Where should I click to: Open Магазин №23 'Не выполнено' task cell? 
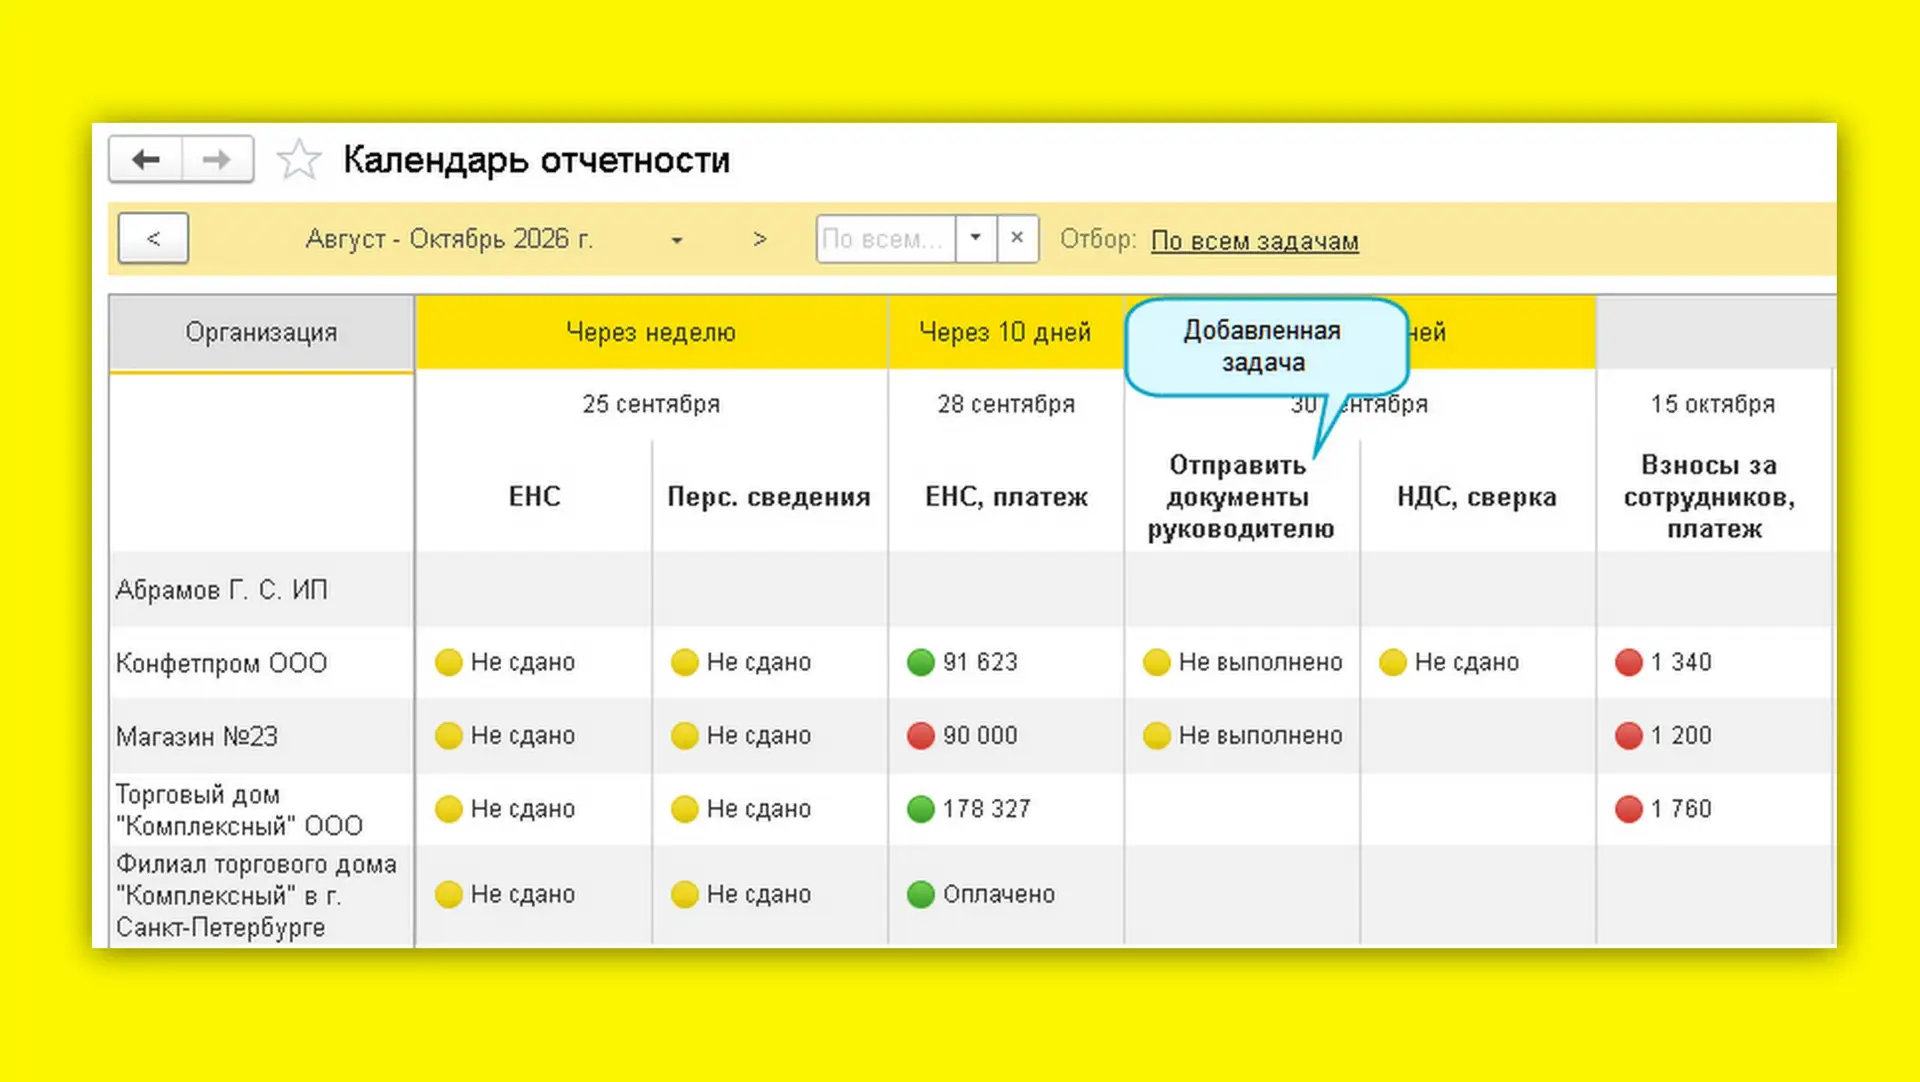pyautogui.click(x=1242, y=736)
